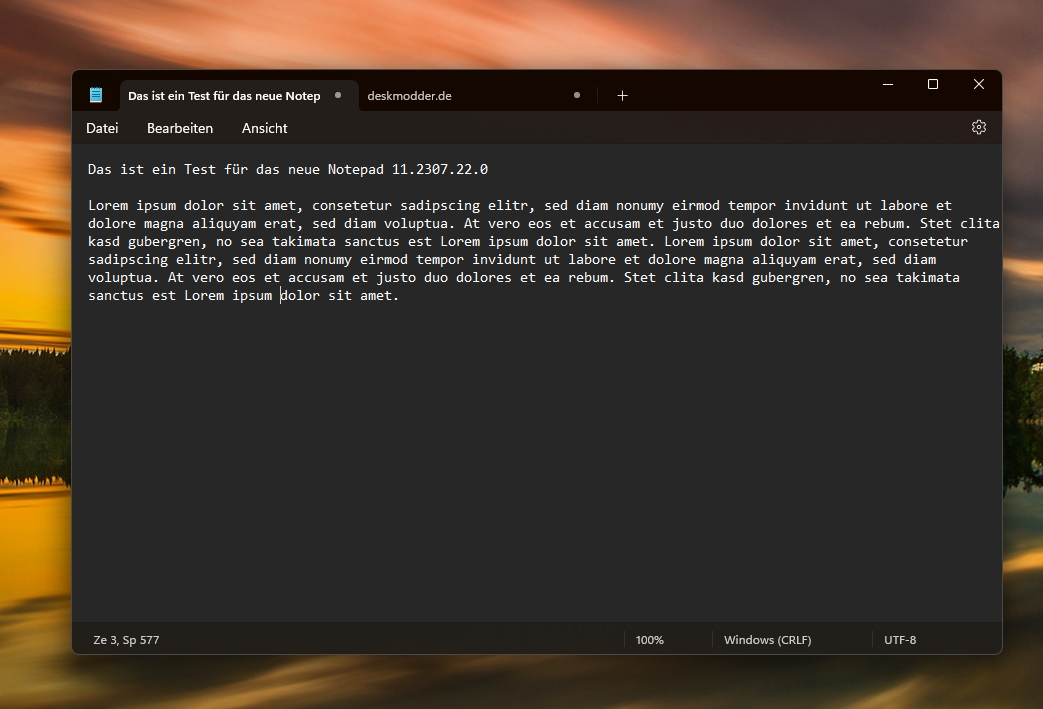This screenshot has height=709, width=1043.
Task: Switch to the deskmodder.de tab
Action: point(476,96)
